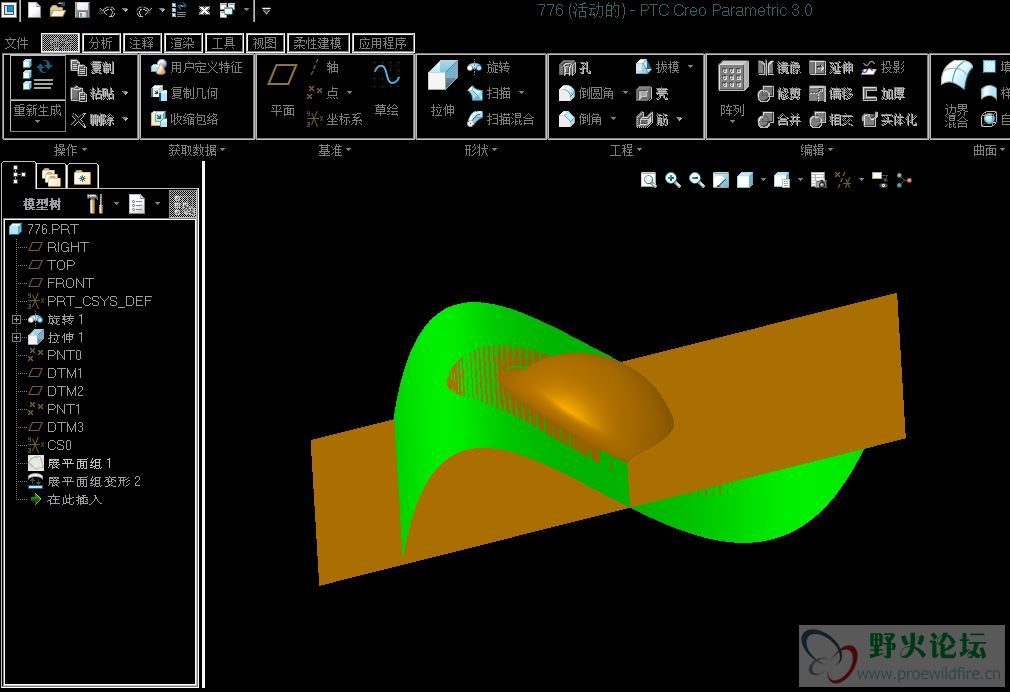
Task: Click the refit zoom icon in graphics toolbar
Action: pos(649,180)
